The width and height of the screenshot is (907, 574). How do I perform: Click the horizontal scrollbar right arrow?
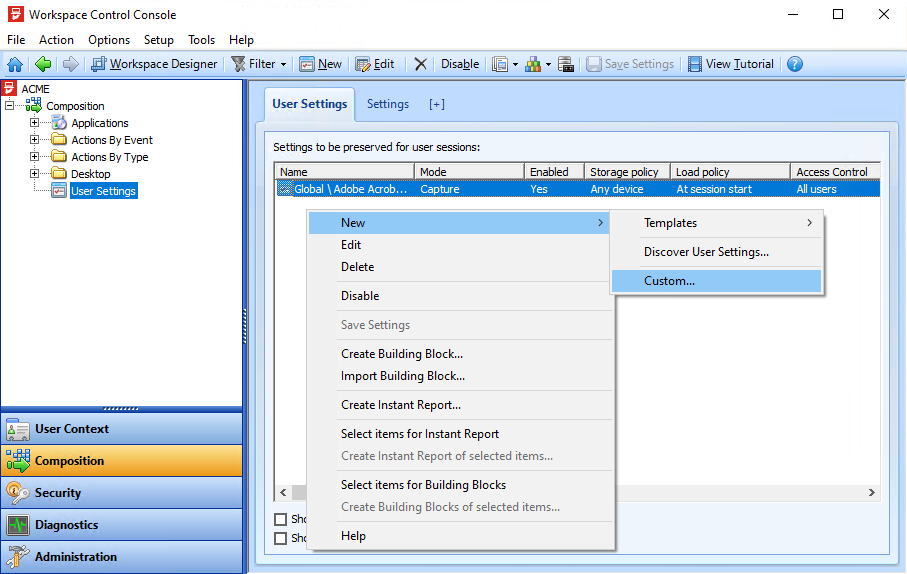click(x=872, y=493)
